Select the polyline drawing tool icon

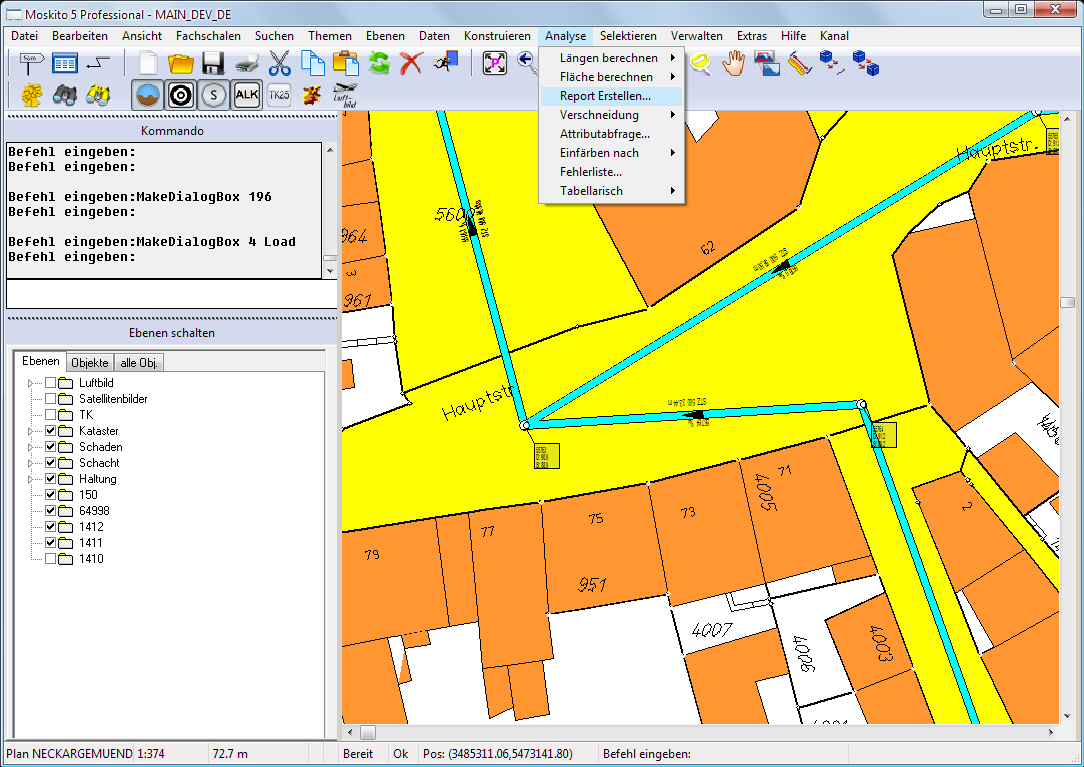point(98,63)
